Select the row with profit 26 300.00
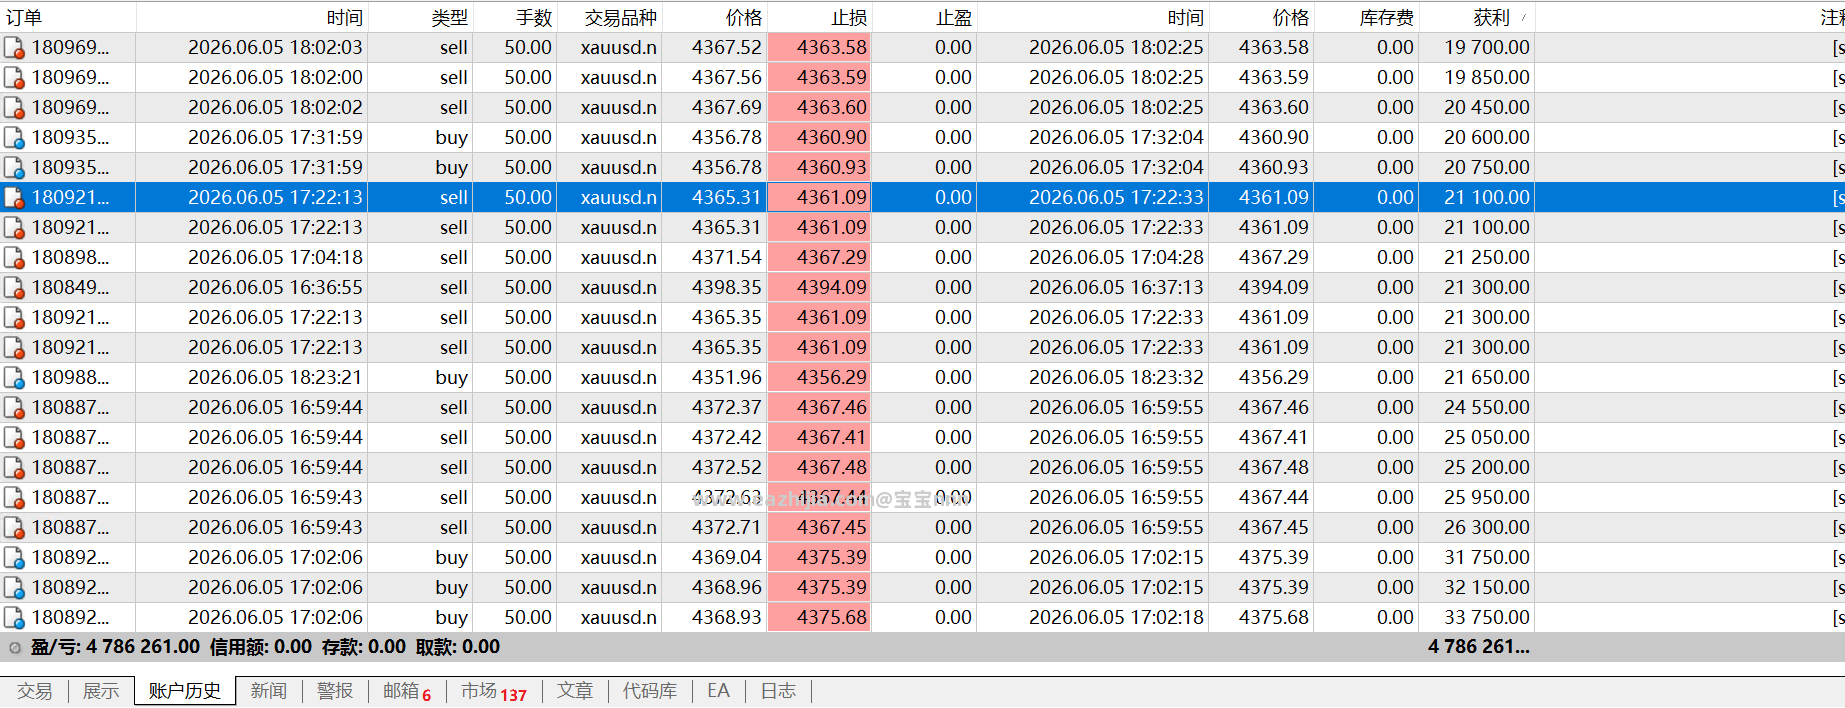The height and width of the screenshot is (708, 1845). 922,528
